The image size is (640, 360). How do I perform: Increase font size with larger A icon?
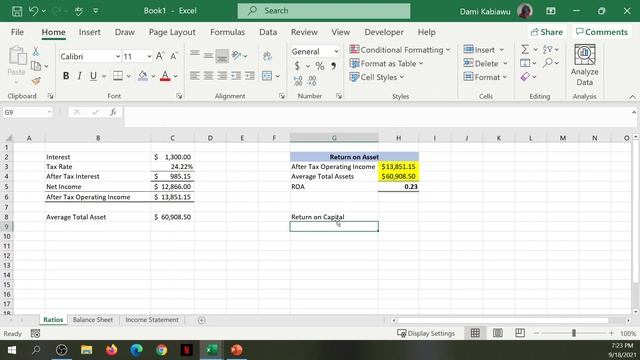(x=160, y=56)
